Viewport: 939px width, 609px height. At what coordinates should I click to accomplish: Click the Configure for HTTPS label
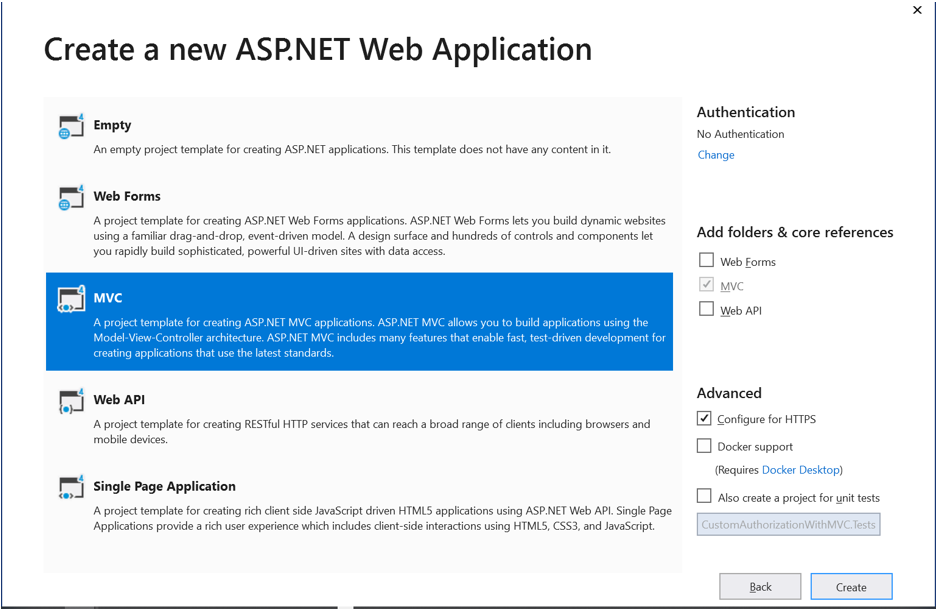(767, 419)
